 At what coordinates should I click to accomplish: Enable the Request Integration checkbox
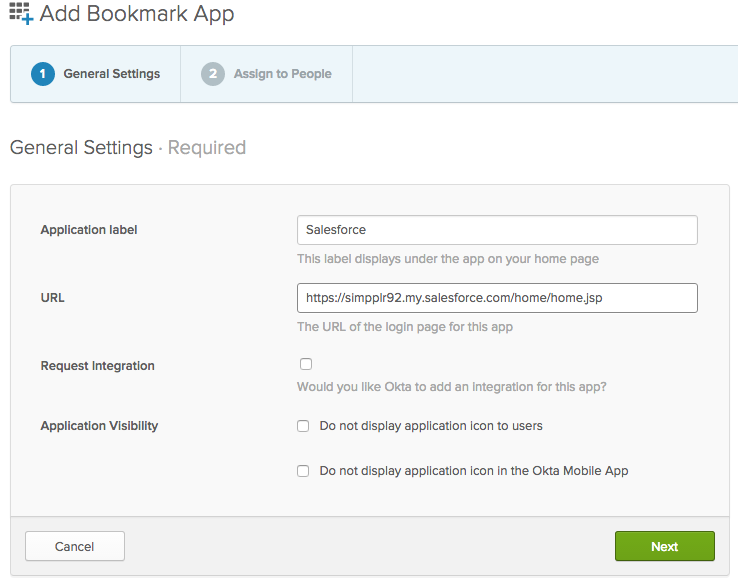pos(306,364)
